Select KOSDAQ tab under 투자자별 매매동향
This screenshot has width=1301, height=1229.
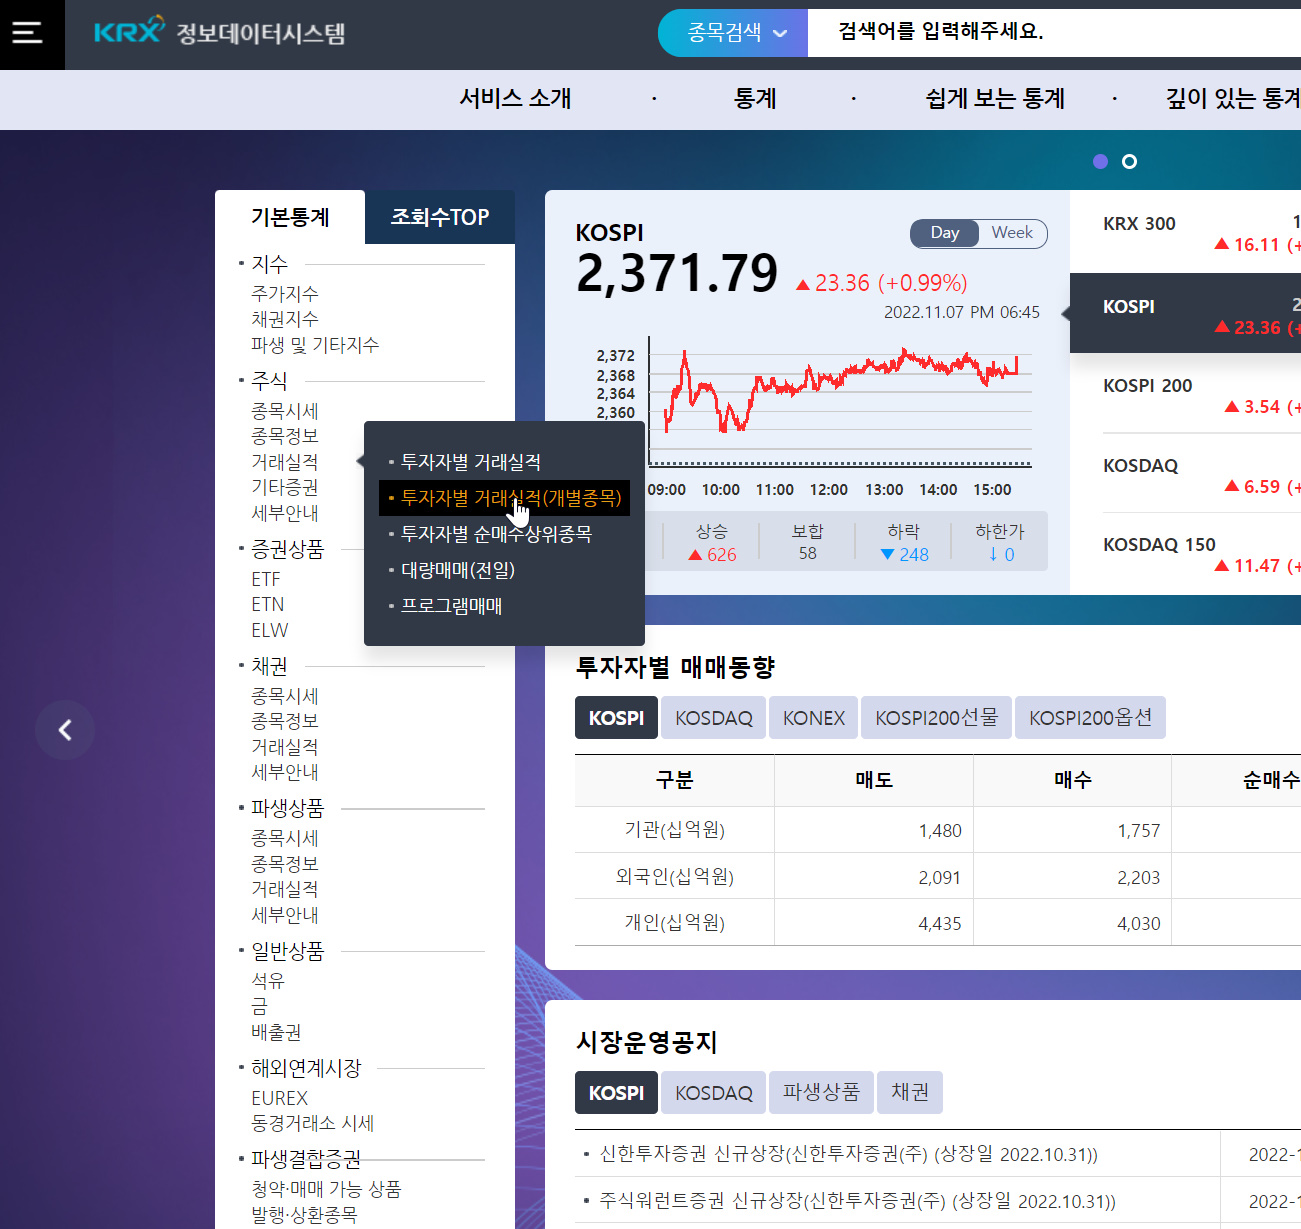point(713,718)
